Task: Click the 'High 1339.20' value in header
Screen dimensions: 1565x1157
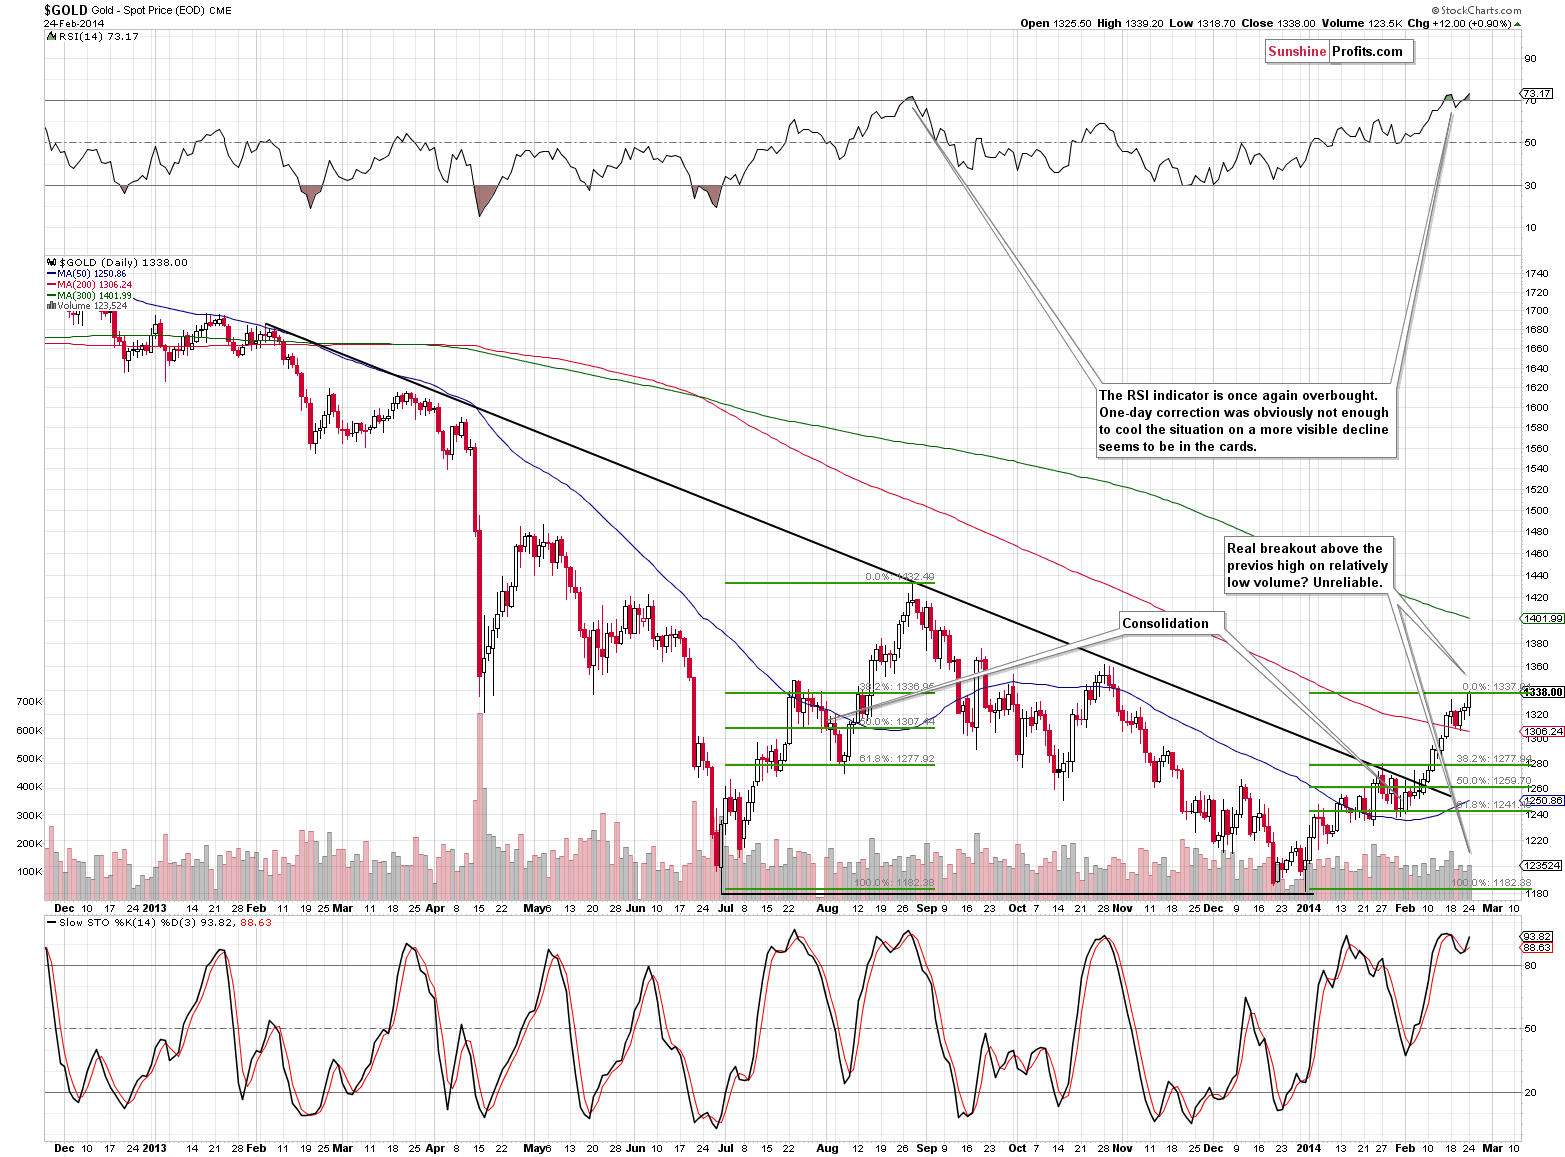Action: (x=1131, y=23)
